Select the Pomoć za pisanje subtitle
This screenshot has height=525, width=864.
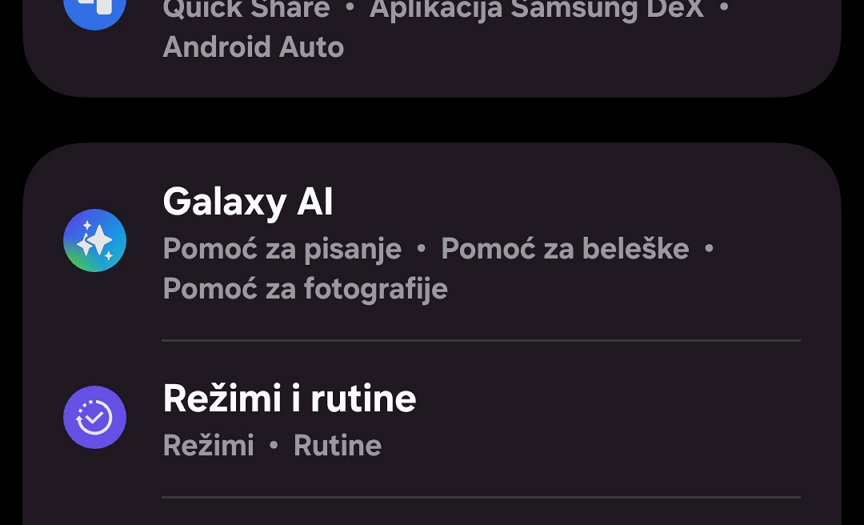point(282,249)
